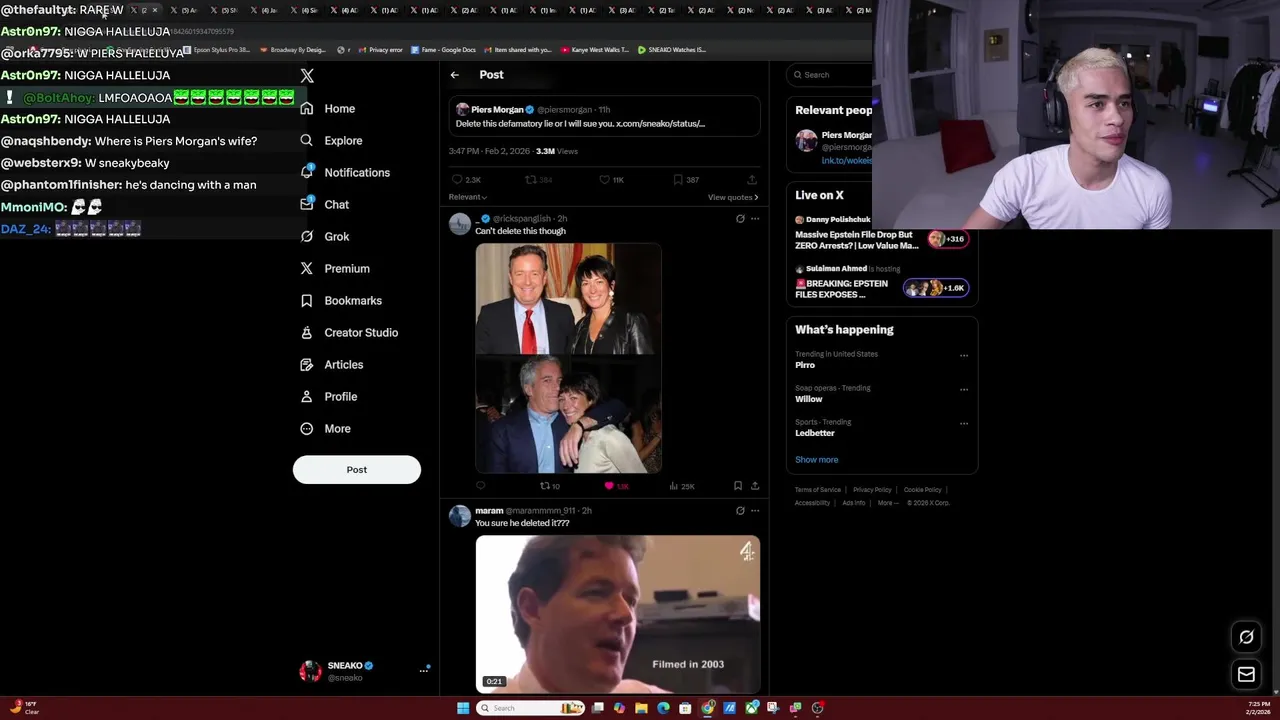
Task: Open Microsoft Store from taskbar
Action: pos(685,708)
